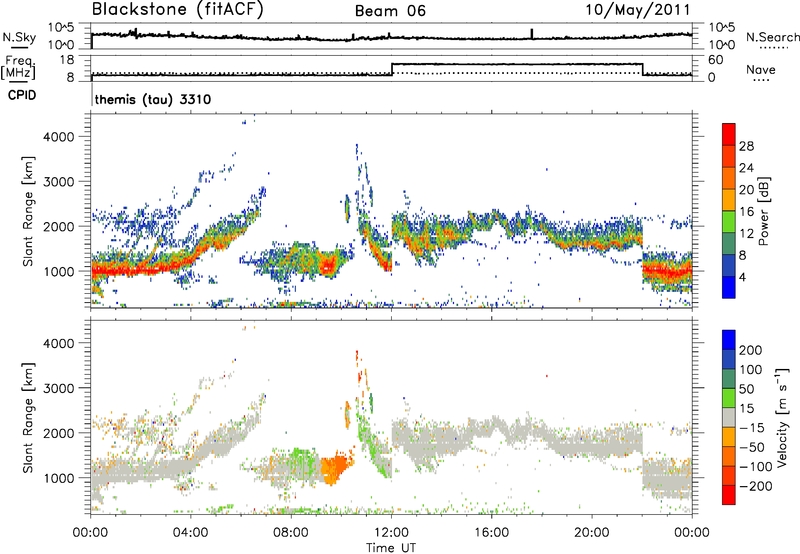Click the orange velocity patch near 09:30
The image size is (800, 554).
point(336,468)
